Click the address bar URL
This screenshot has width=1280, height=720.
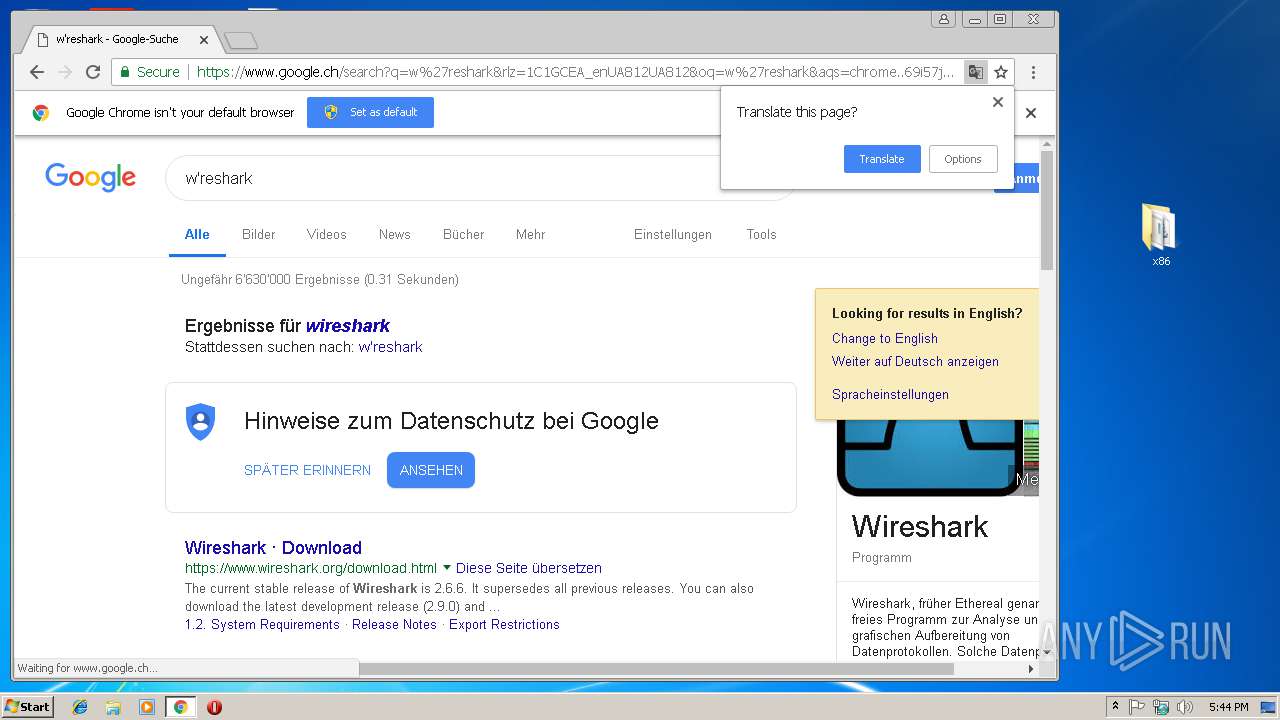[575, 72]
